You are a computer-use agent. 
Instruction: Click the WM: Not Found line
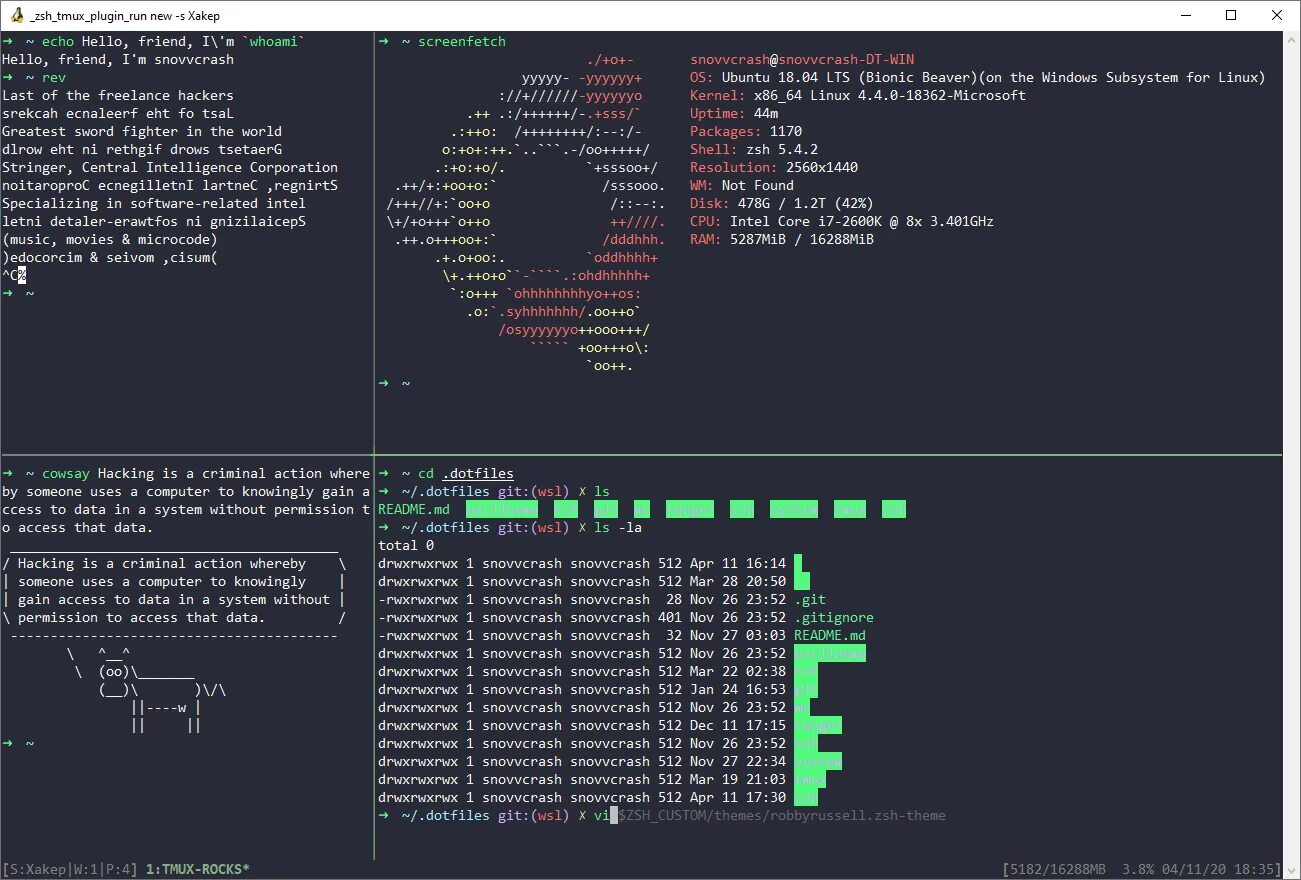(x=742, y=185)
